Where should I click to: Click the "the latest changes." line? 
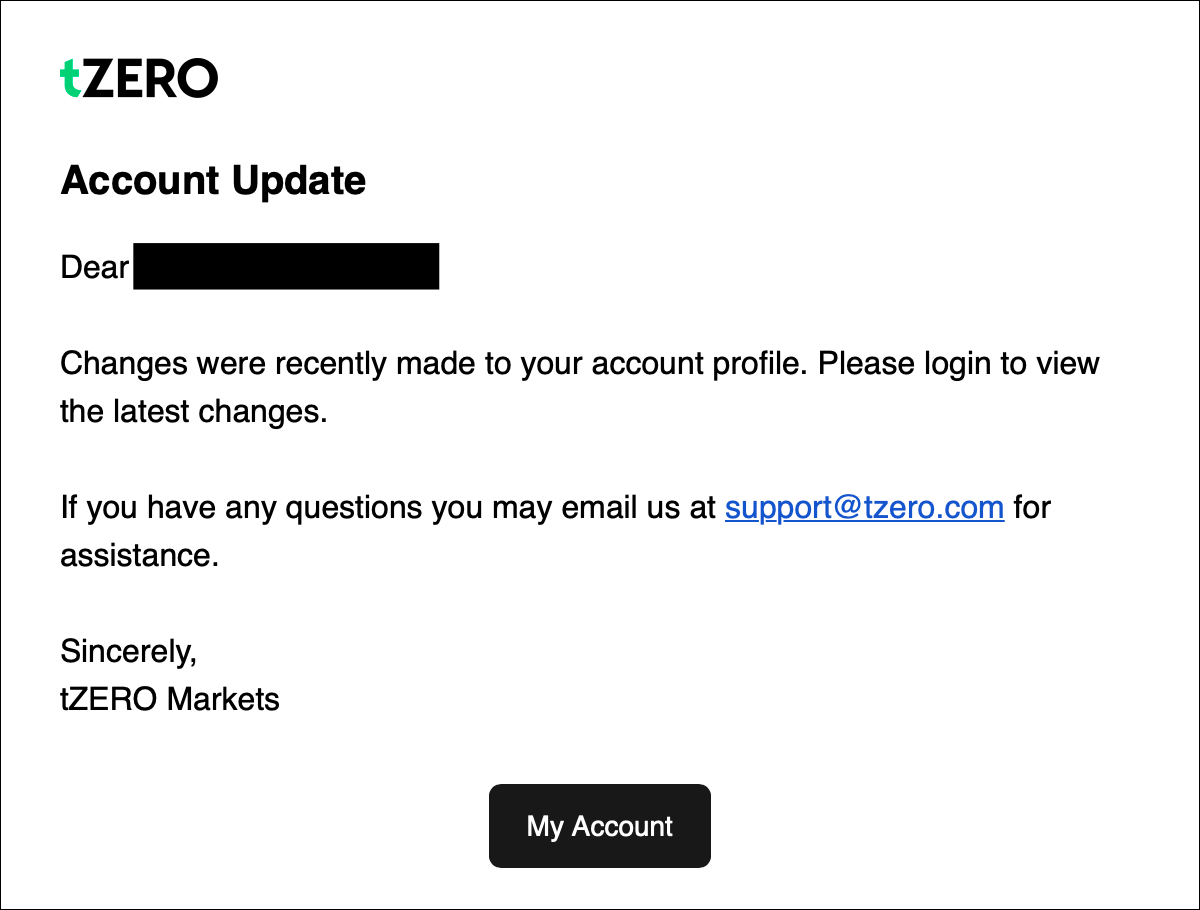coord(194,411)
